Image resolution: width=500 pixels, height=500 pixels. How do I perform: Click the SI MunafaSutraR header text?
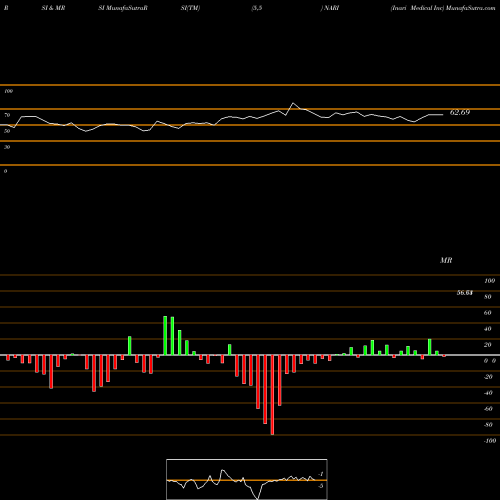click(x=123, y=8)
